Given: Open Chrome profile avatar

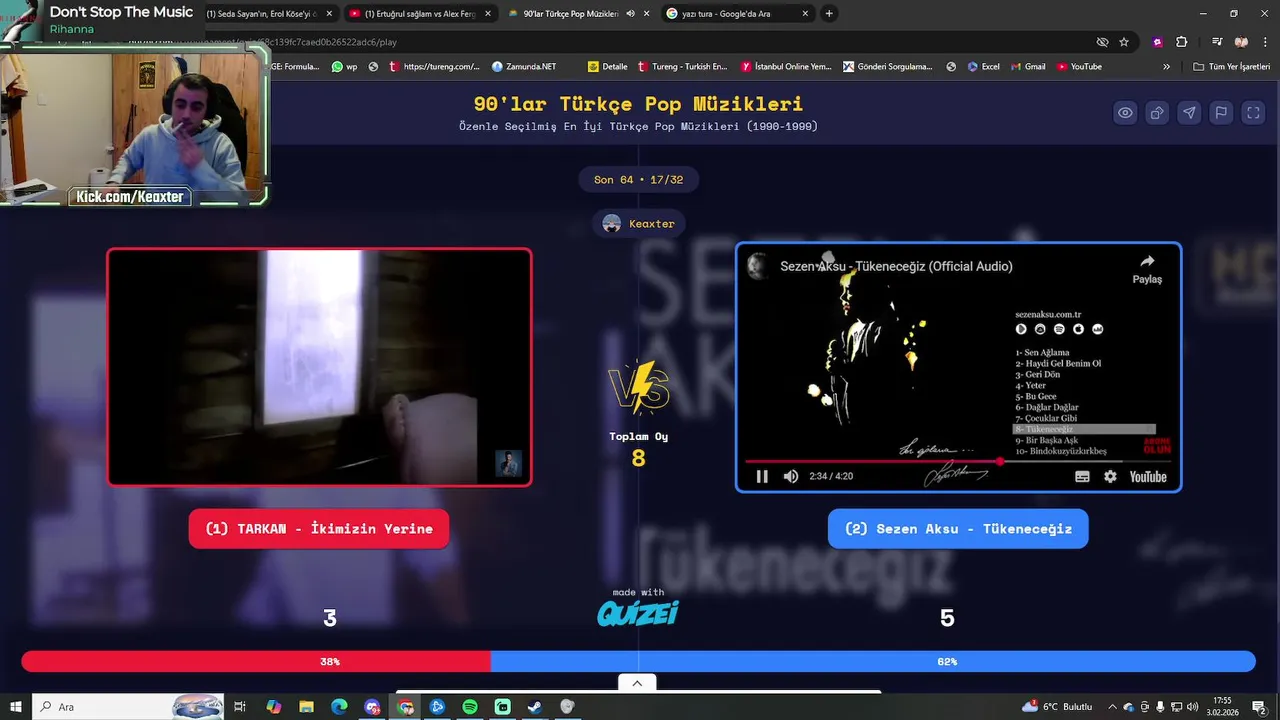Looking at the screenshot, I should pyautogui.click(x=1241, y=42).
